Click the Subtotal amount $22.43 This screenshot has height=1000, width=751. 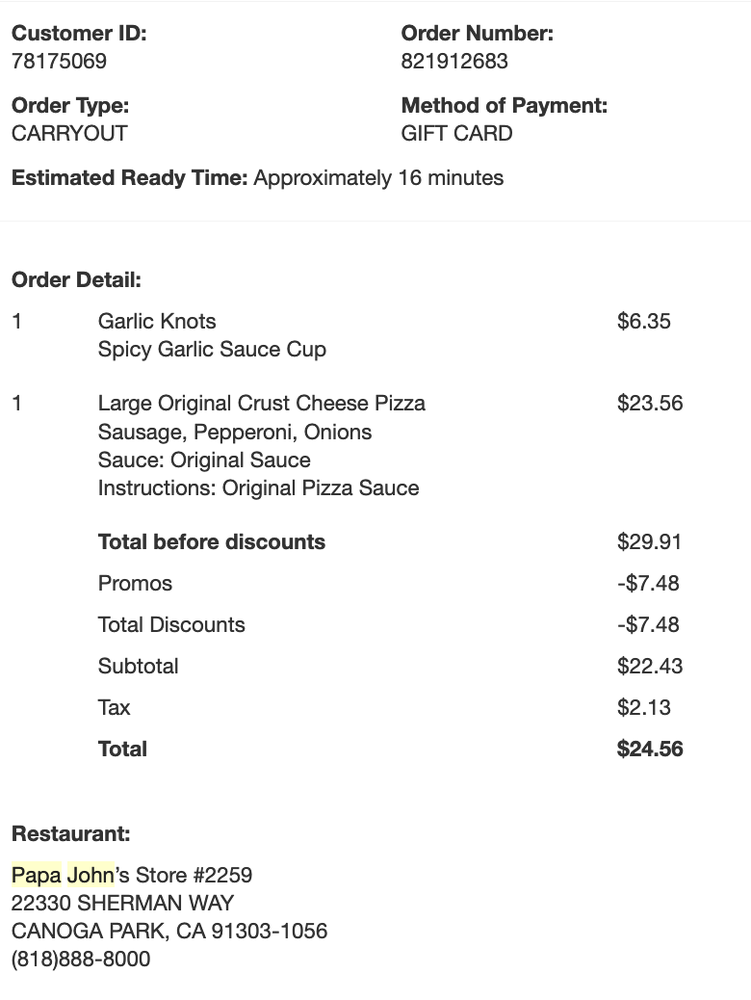649,666
